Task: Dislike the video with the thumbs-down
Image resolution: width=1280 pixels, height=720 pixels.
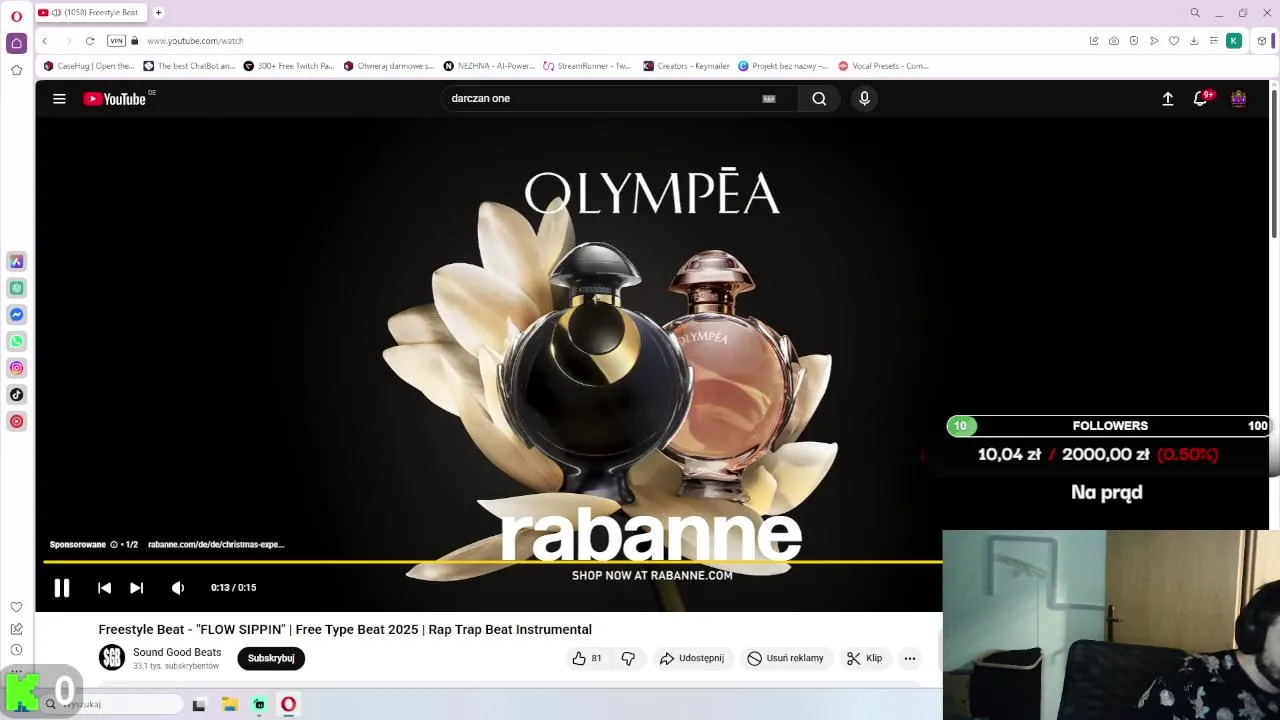Action: (628, 658)
